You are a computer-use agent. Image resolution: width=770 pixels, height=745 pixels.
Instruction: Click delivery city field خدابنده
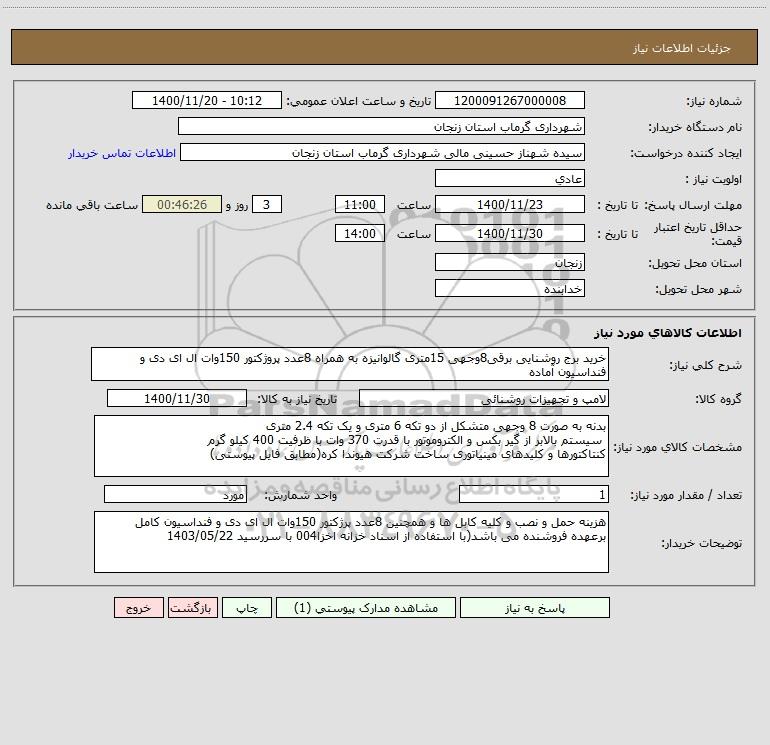510,288
